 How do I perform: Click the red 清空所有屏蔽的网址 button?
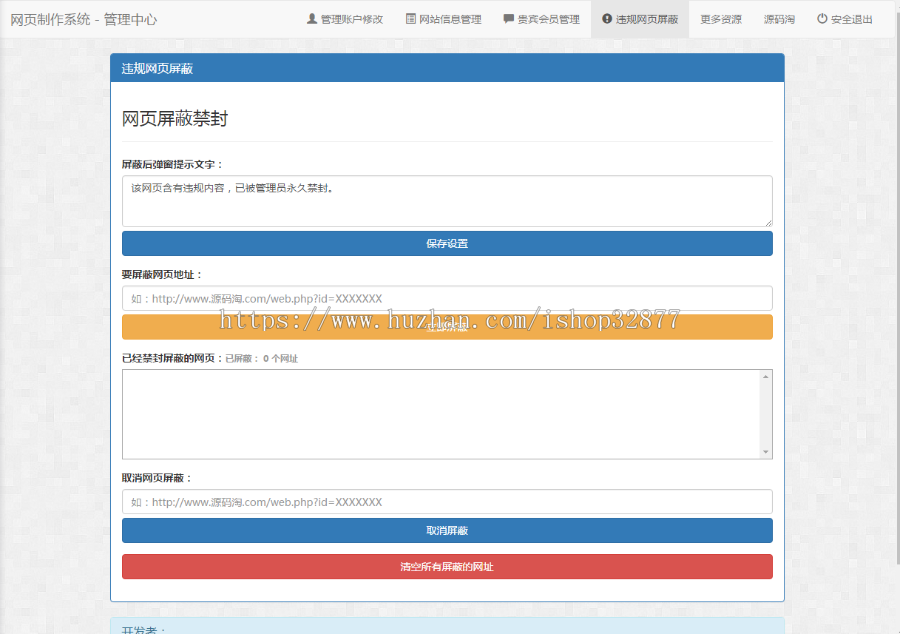447,567
